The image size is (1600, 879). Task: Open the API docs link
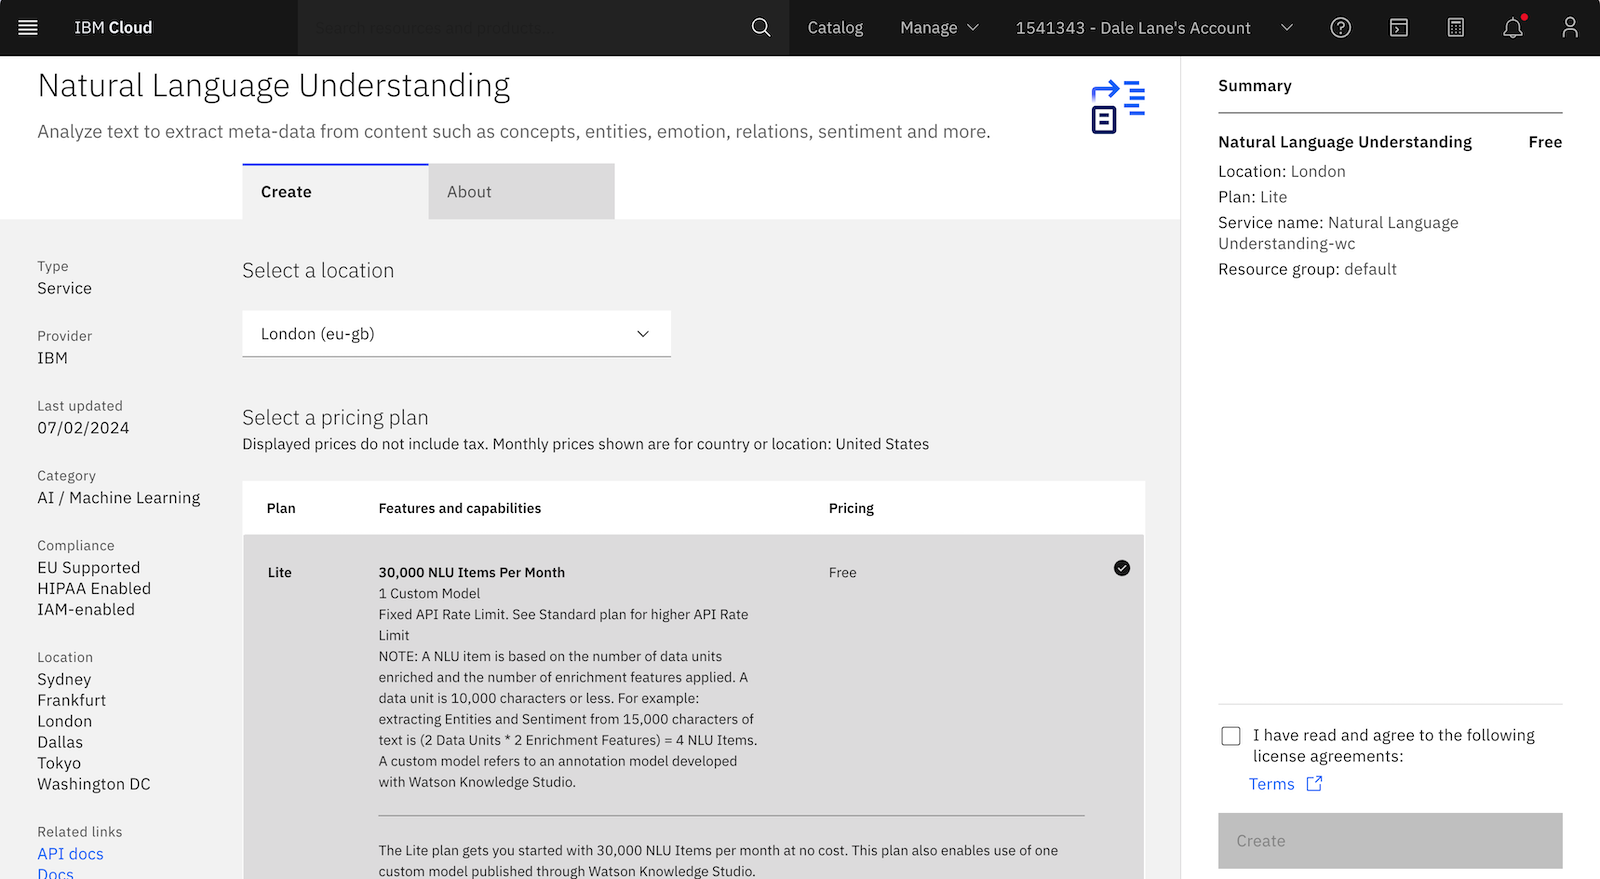click(70, 854)
